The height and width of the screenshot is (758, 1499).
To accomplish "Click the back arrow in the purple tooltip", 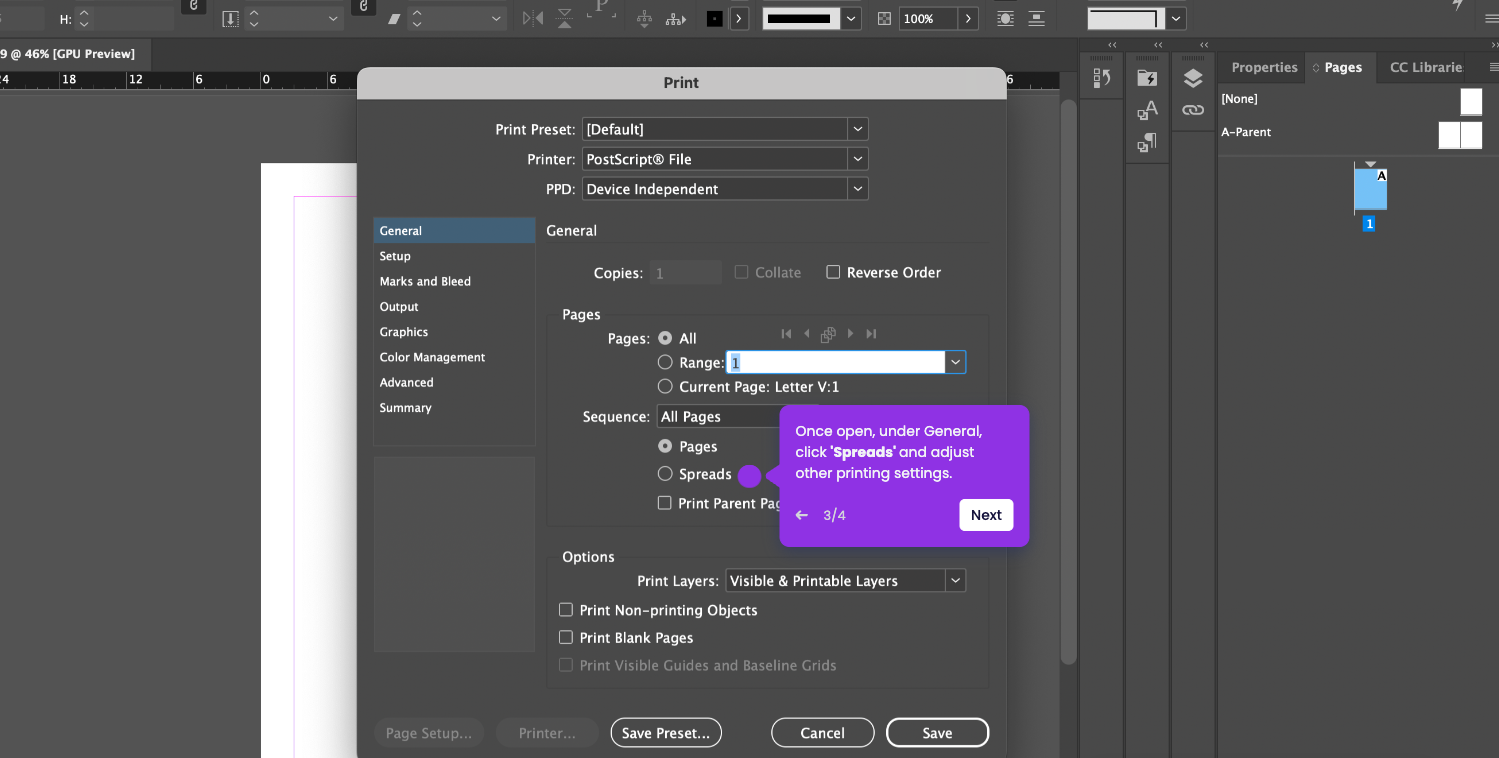I will pos(802,515).
